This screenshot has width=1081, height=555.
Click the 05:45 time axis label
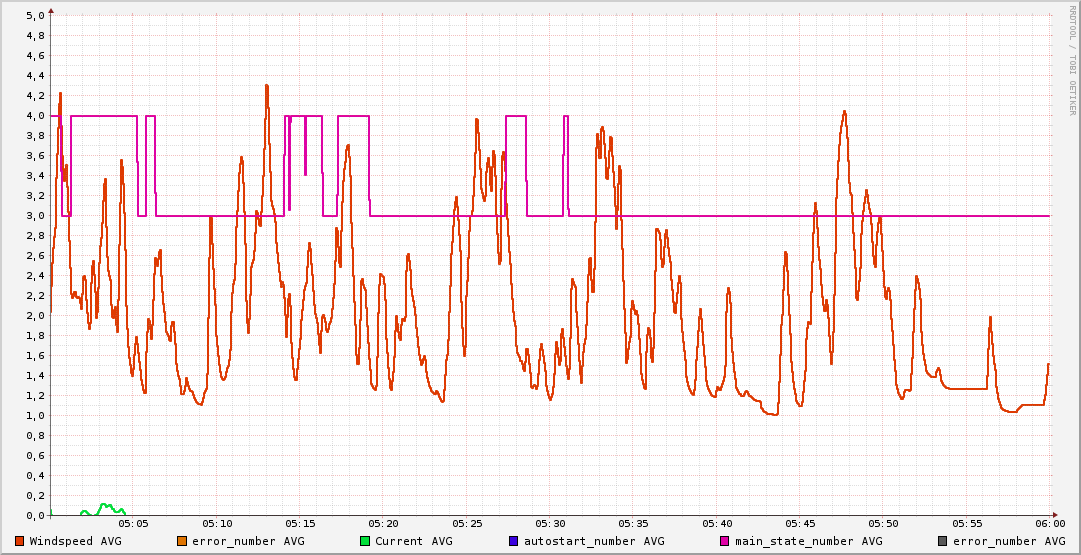(x=800, y=523)
